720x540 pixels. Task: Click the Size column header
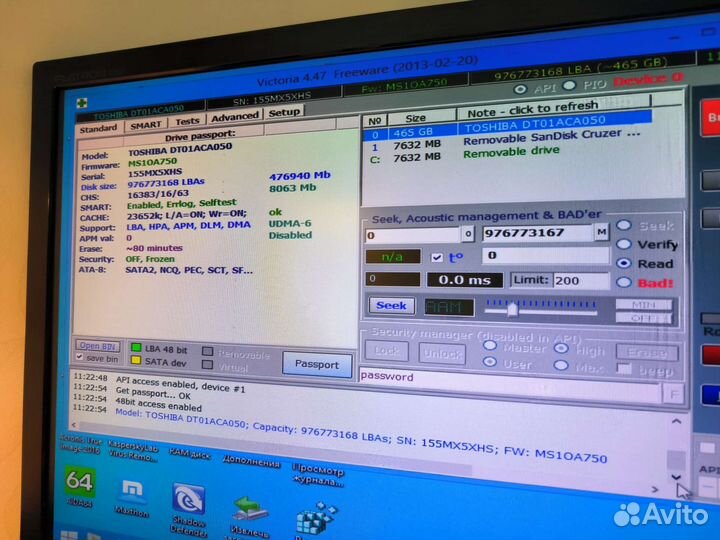(423, 118)
